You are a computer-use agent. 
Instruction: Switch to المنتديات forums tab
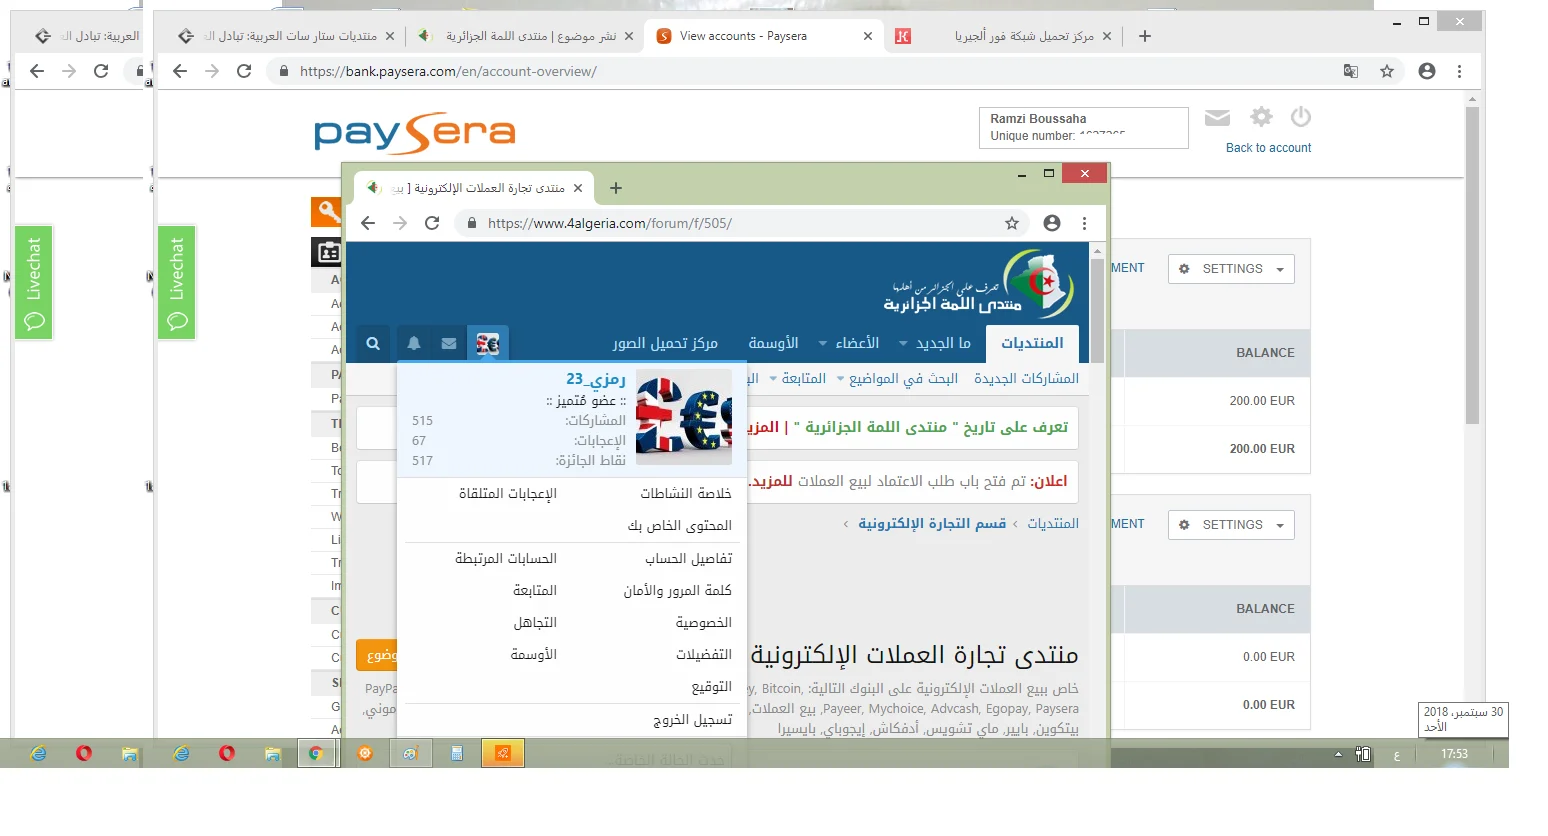click(x=1032, y=343)
